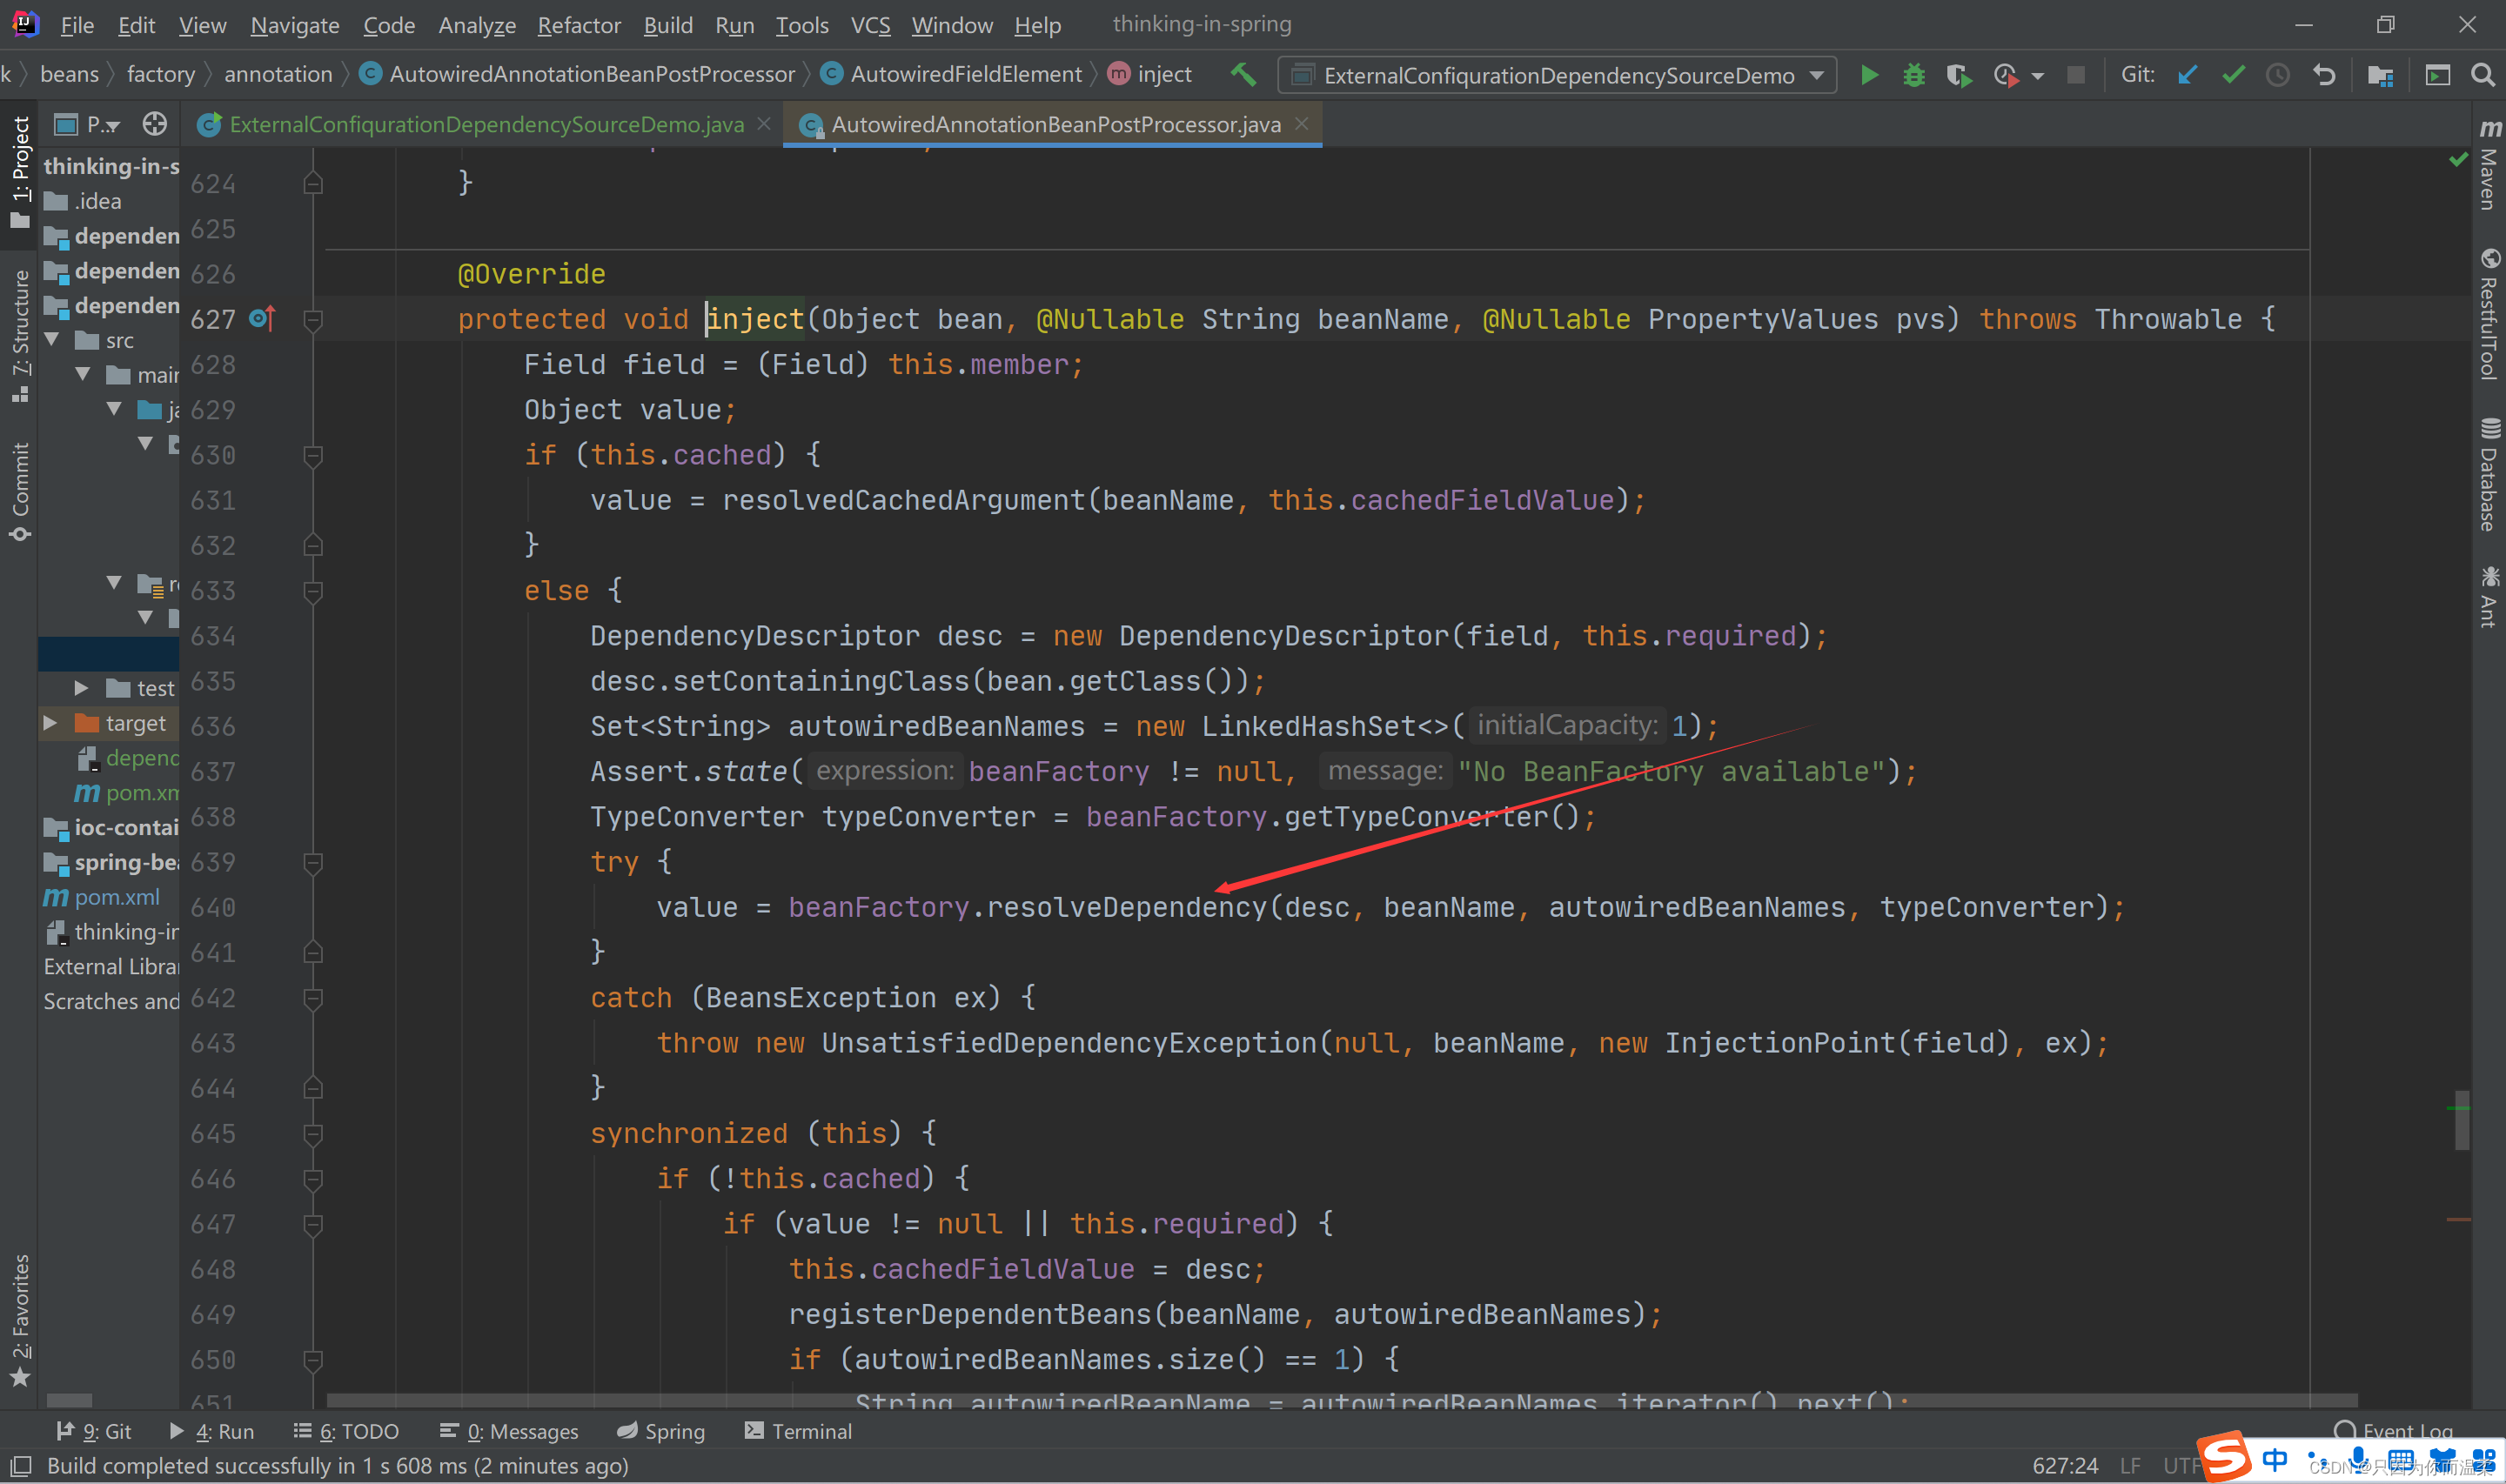The image size is (2506, 1484).
Task: Select the ExternalConfigurationDependencySourceDemo.java tab
Action: pyautogui.click(x=485, y=122)
